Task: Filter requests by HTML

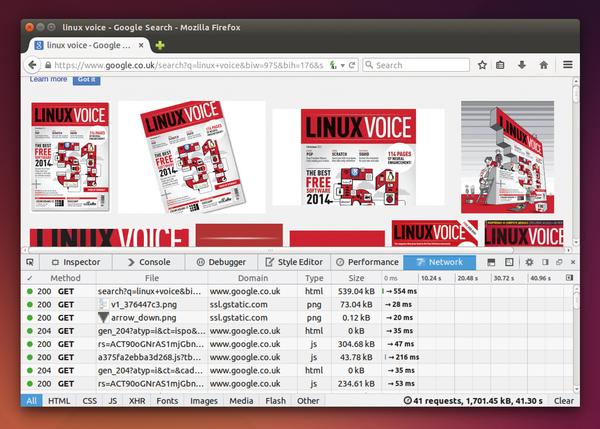Action: click(59, 401)
